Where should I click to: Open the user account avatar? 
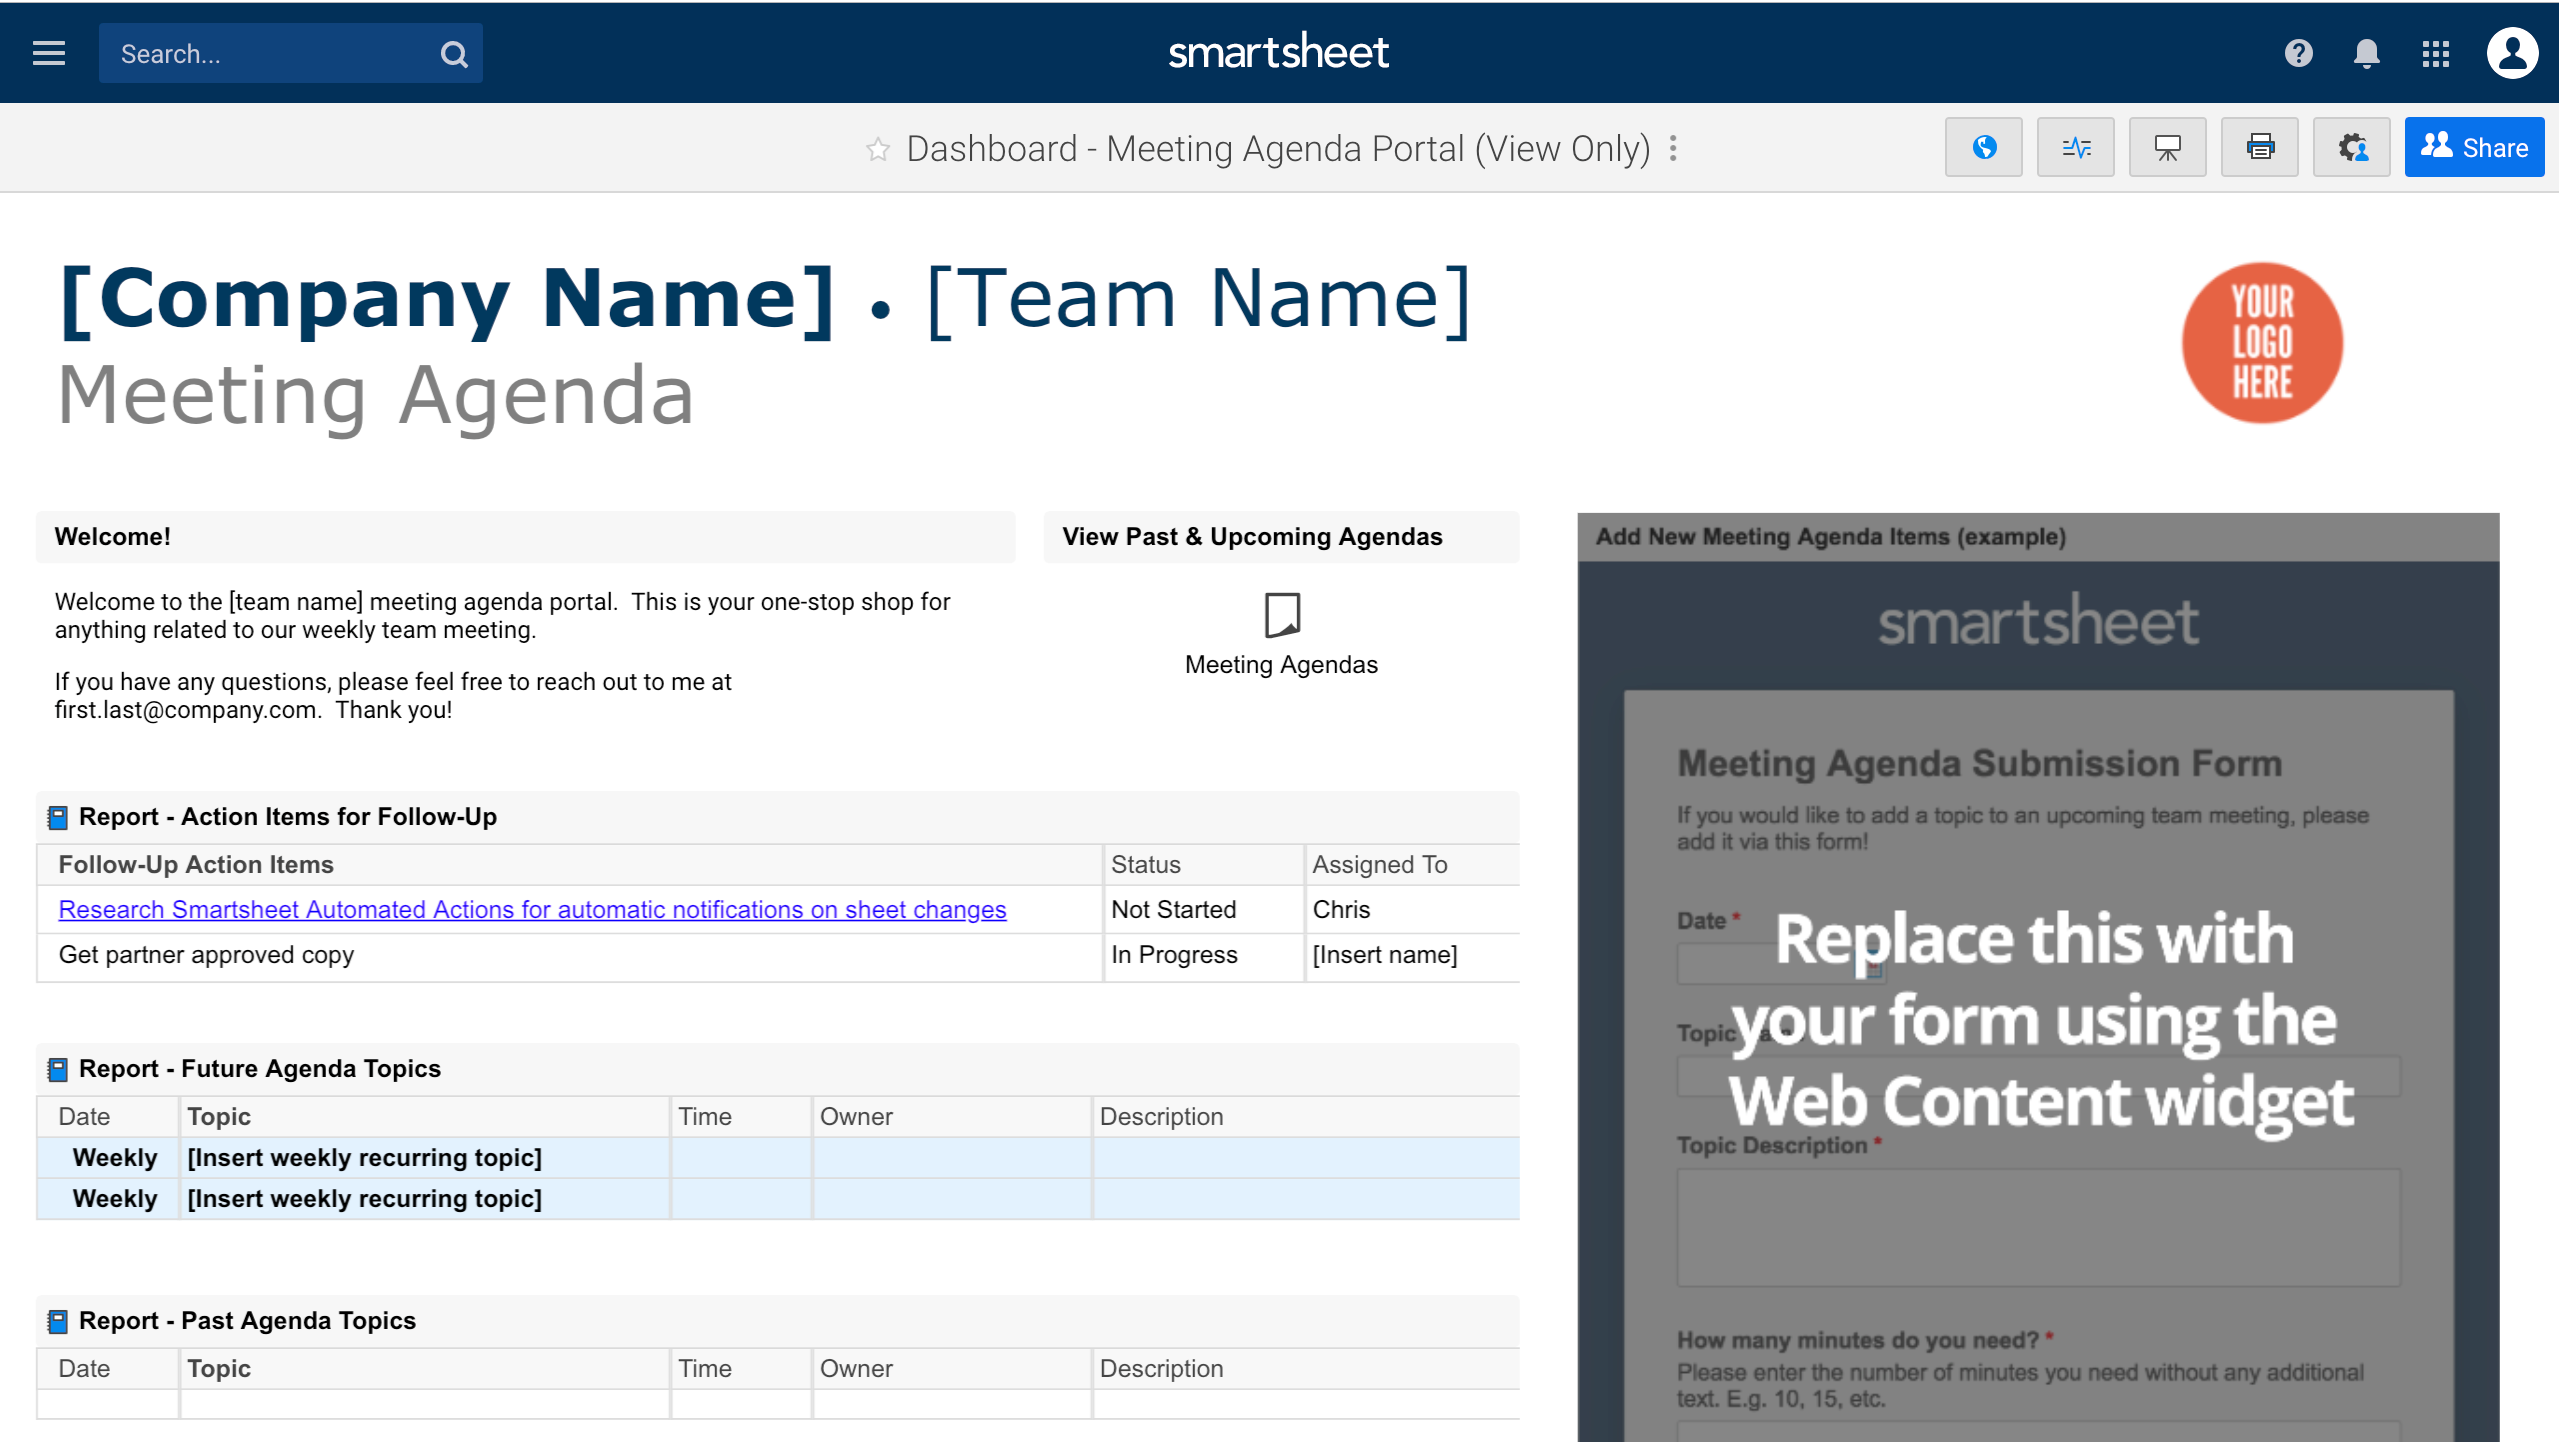[2512, 53]
